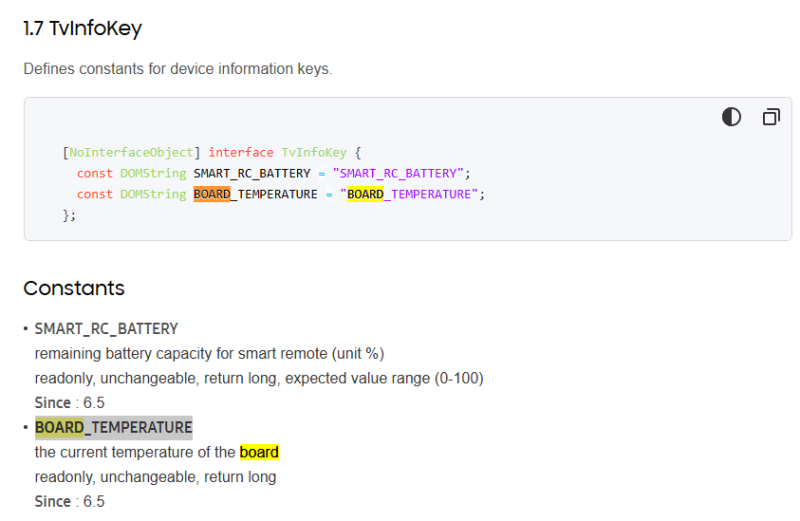Copy the TvInfoKey code snippet
The image size is (800, 521).
tap(771, 117)
